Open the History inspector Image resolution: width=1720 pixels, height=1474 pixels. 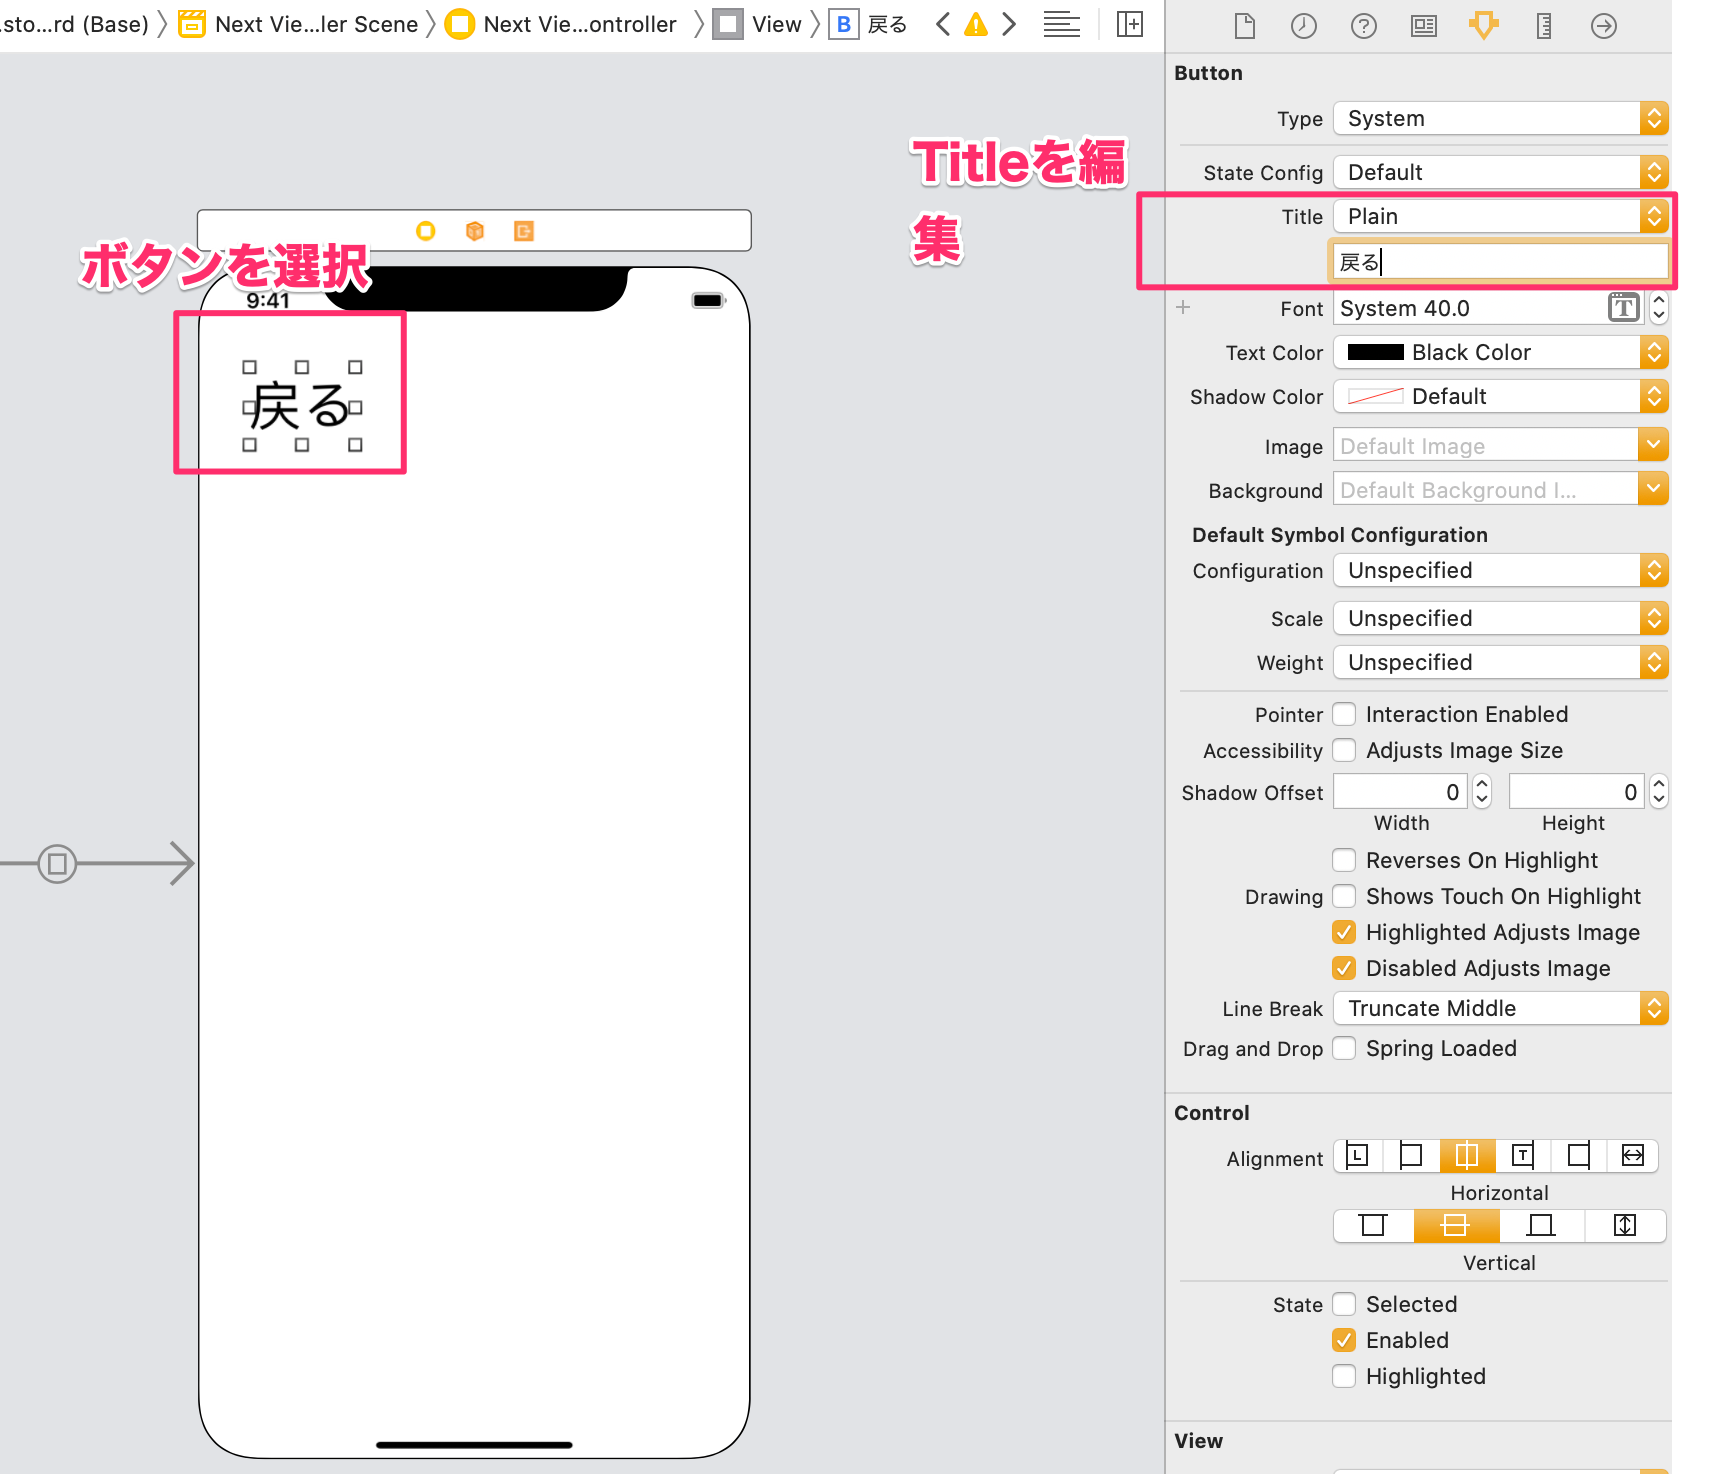click(1303, 26)
